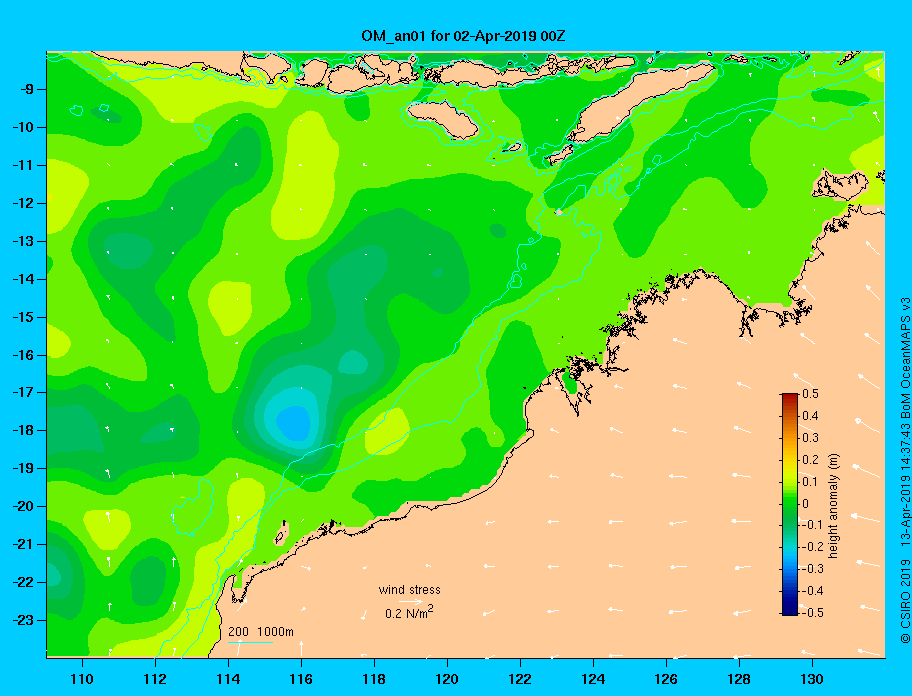The width and height of the screenshot is (912, 696).
Task: Click the -16 latitude axis label
Action: click(x=23, y=355)
